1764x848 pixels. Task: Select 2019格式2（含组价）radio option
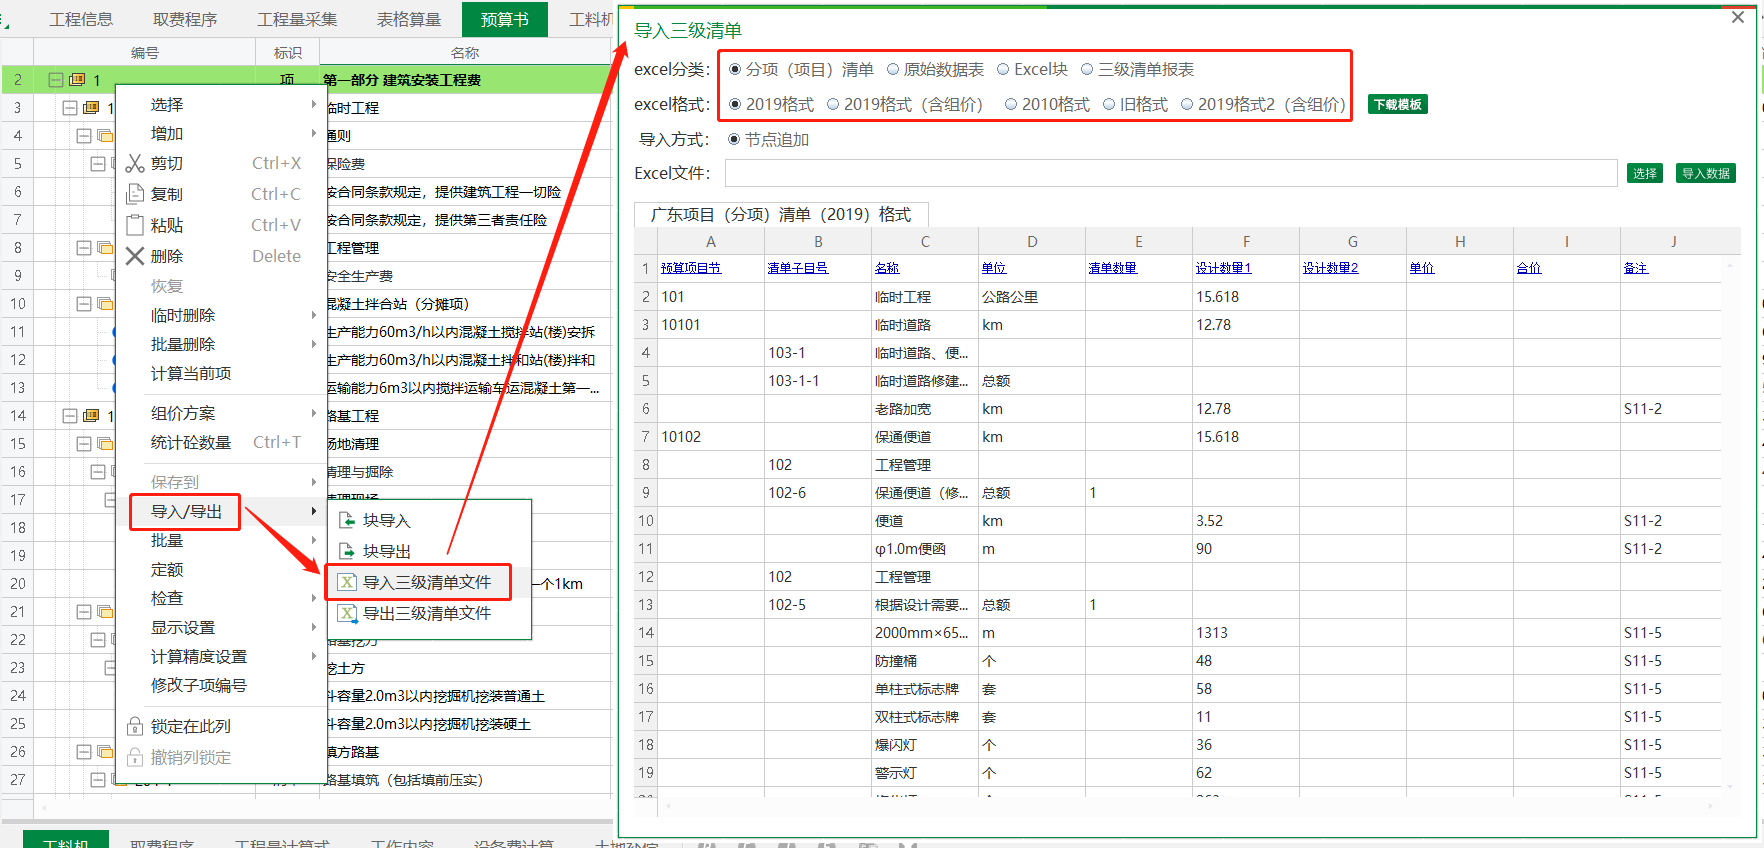(1187, 104)
